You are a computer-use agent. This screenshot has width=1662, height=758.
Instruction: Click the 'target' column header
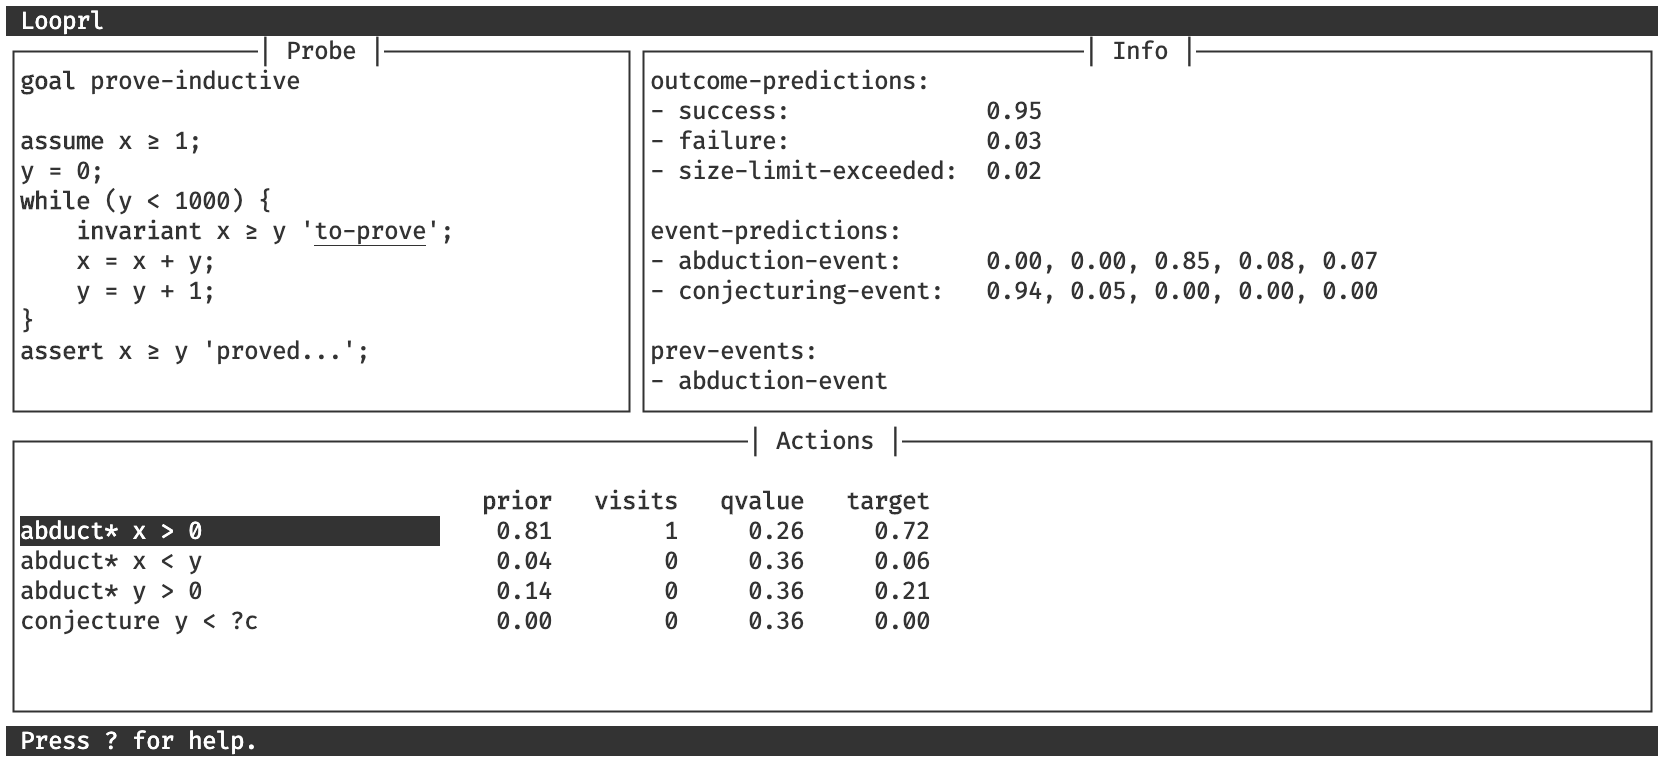pyautogui.click(x=887, y=501)
